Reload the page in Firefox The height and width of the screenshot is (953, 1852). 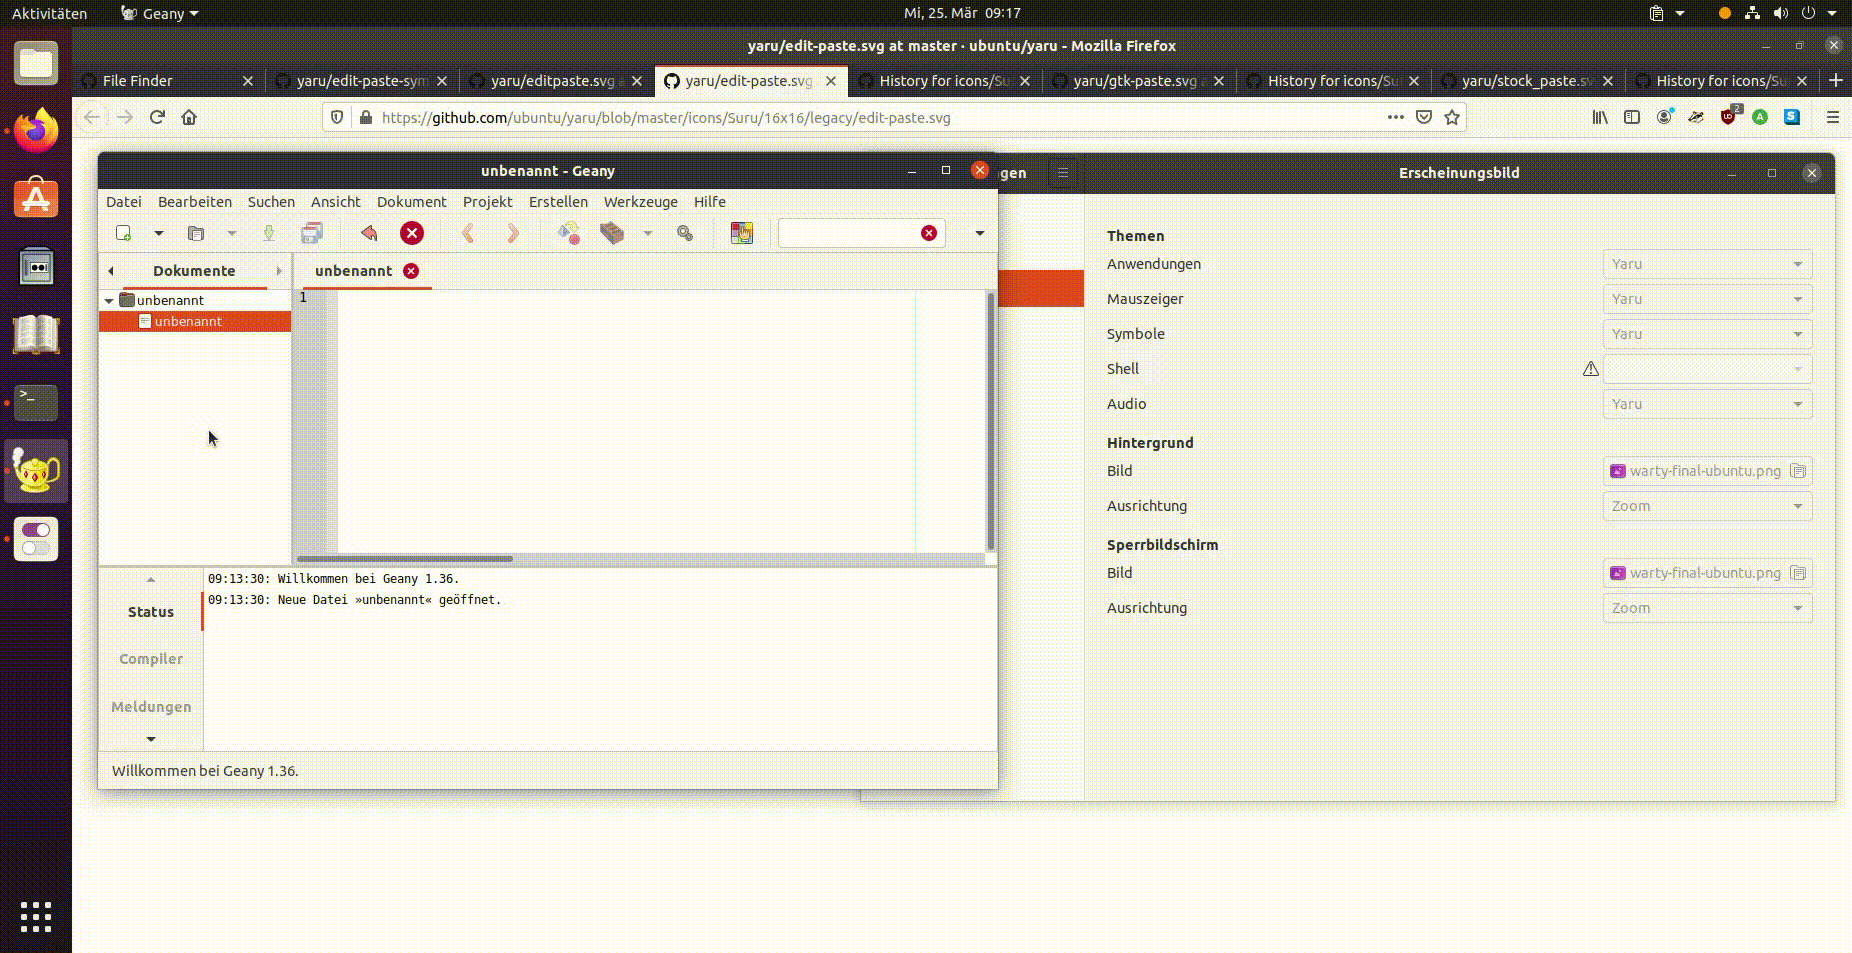(x=157, y=117)
